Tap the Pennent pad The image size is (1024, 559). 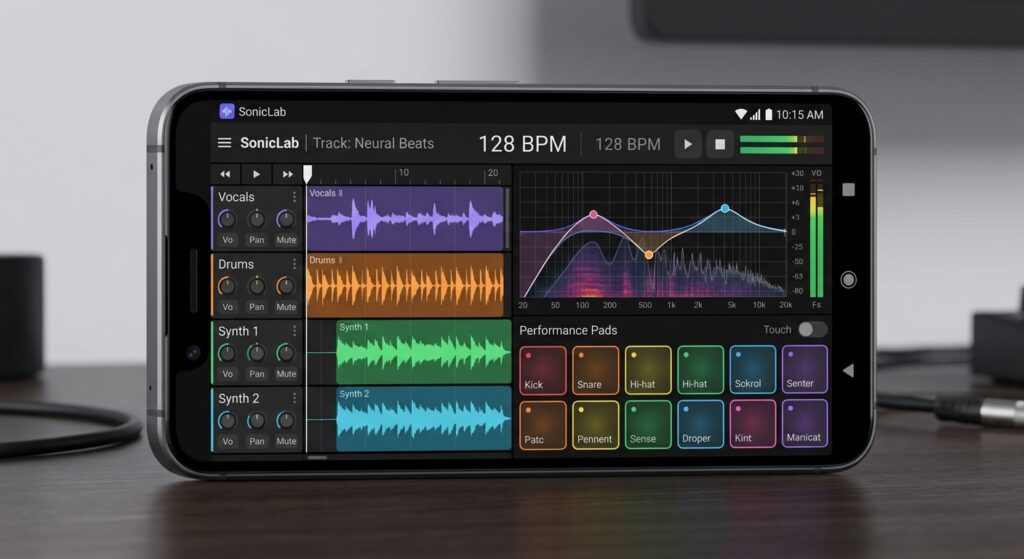tap(596, 425)
